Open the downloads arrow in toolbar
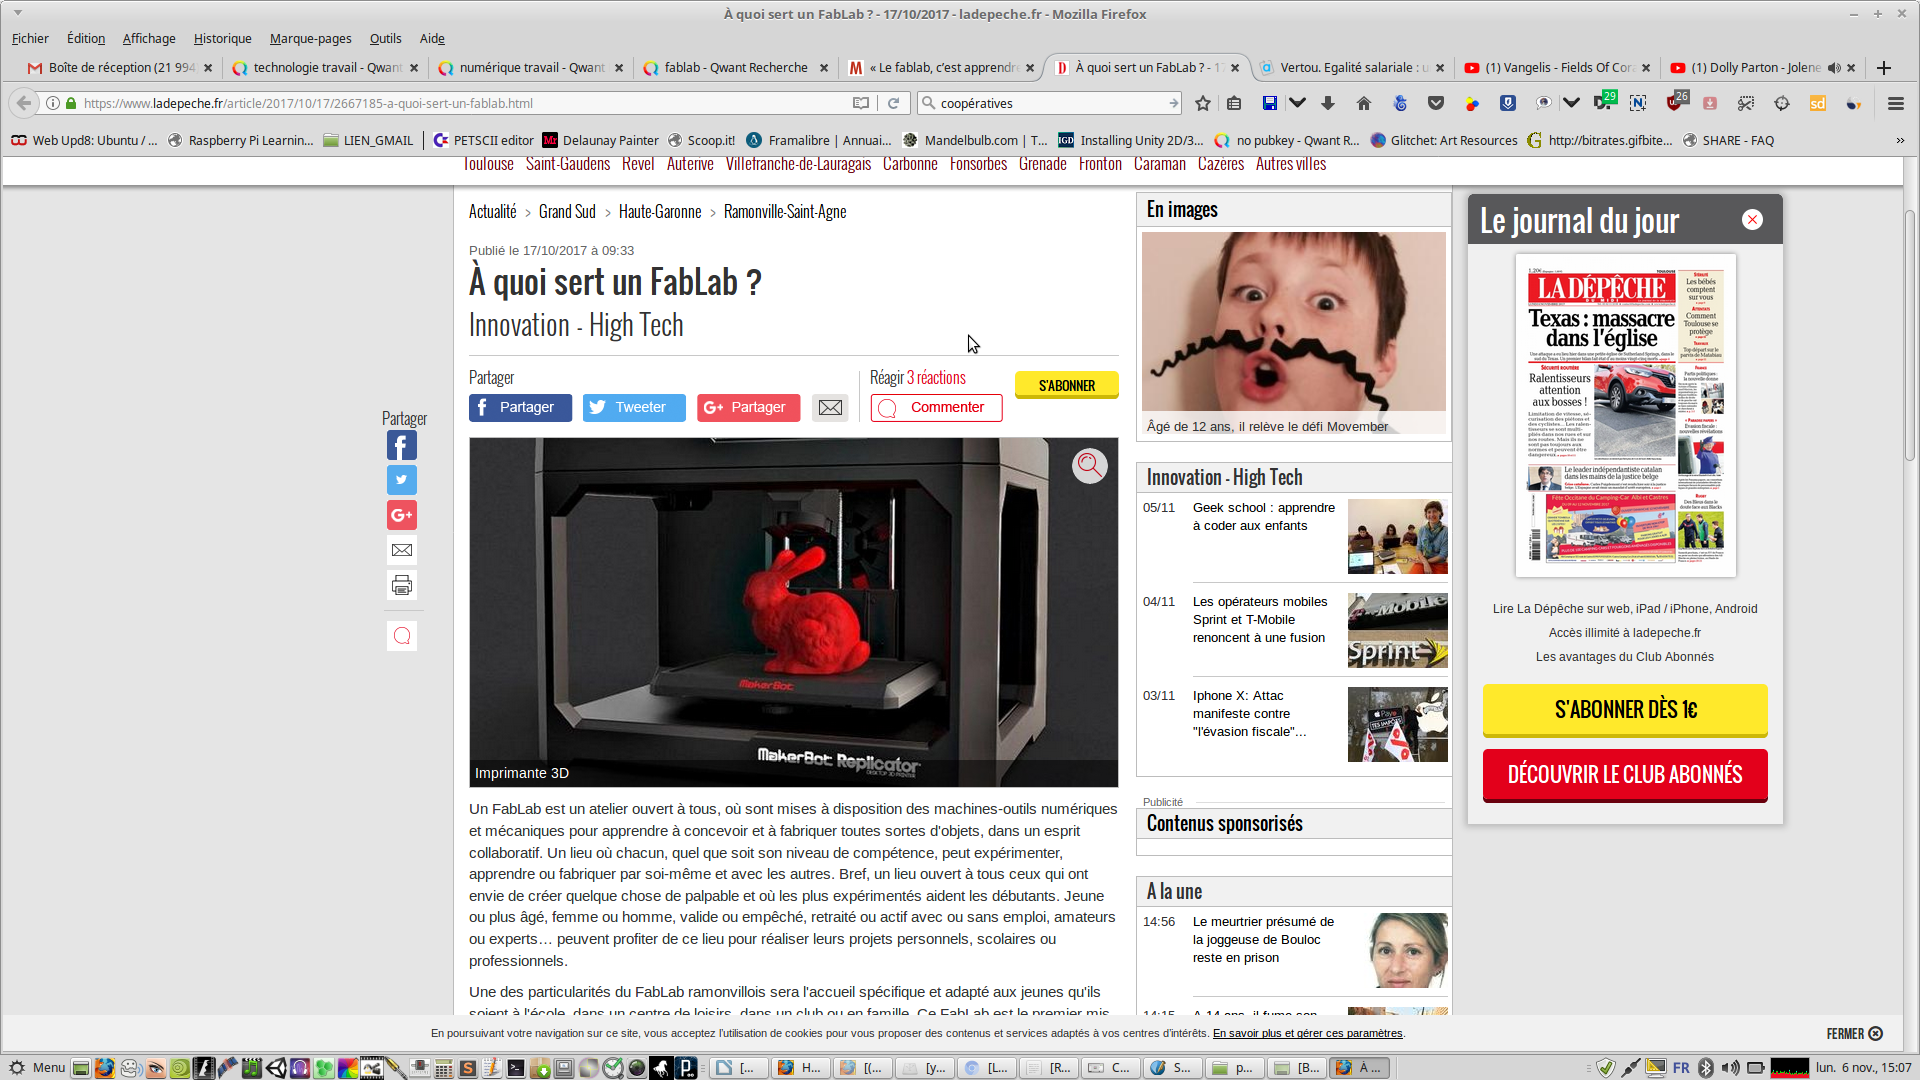Screen dimensions: 1920x1080 coord(1328,103)
